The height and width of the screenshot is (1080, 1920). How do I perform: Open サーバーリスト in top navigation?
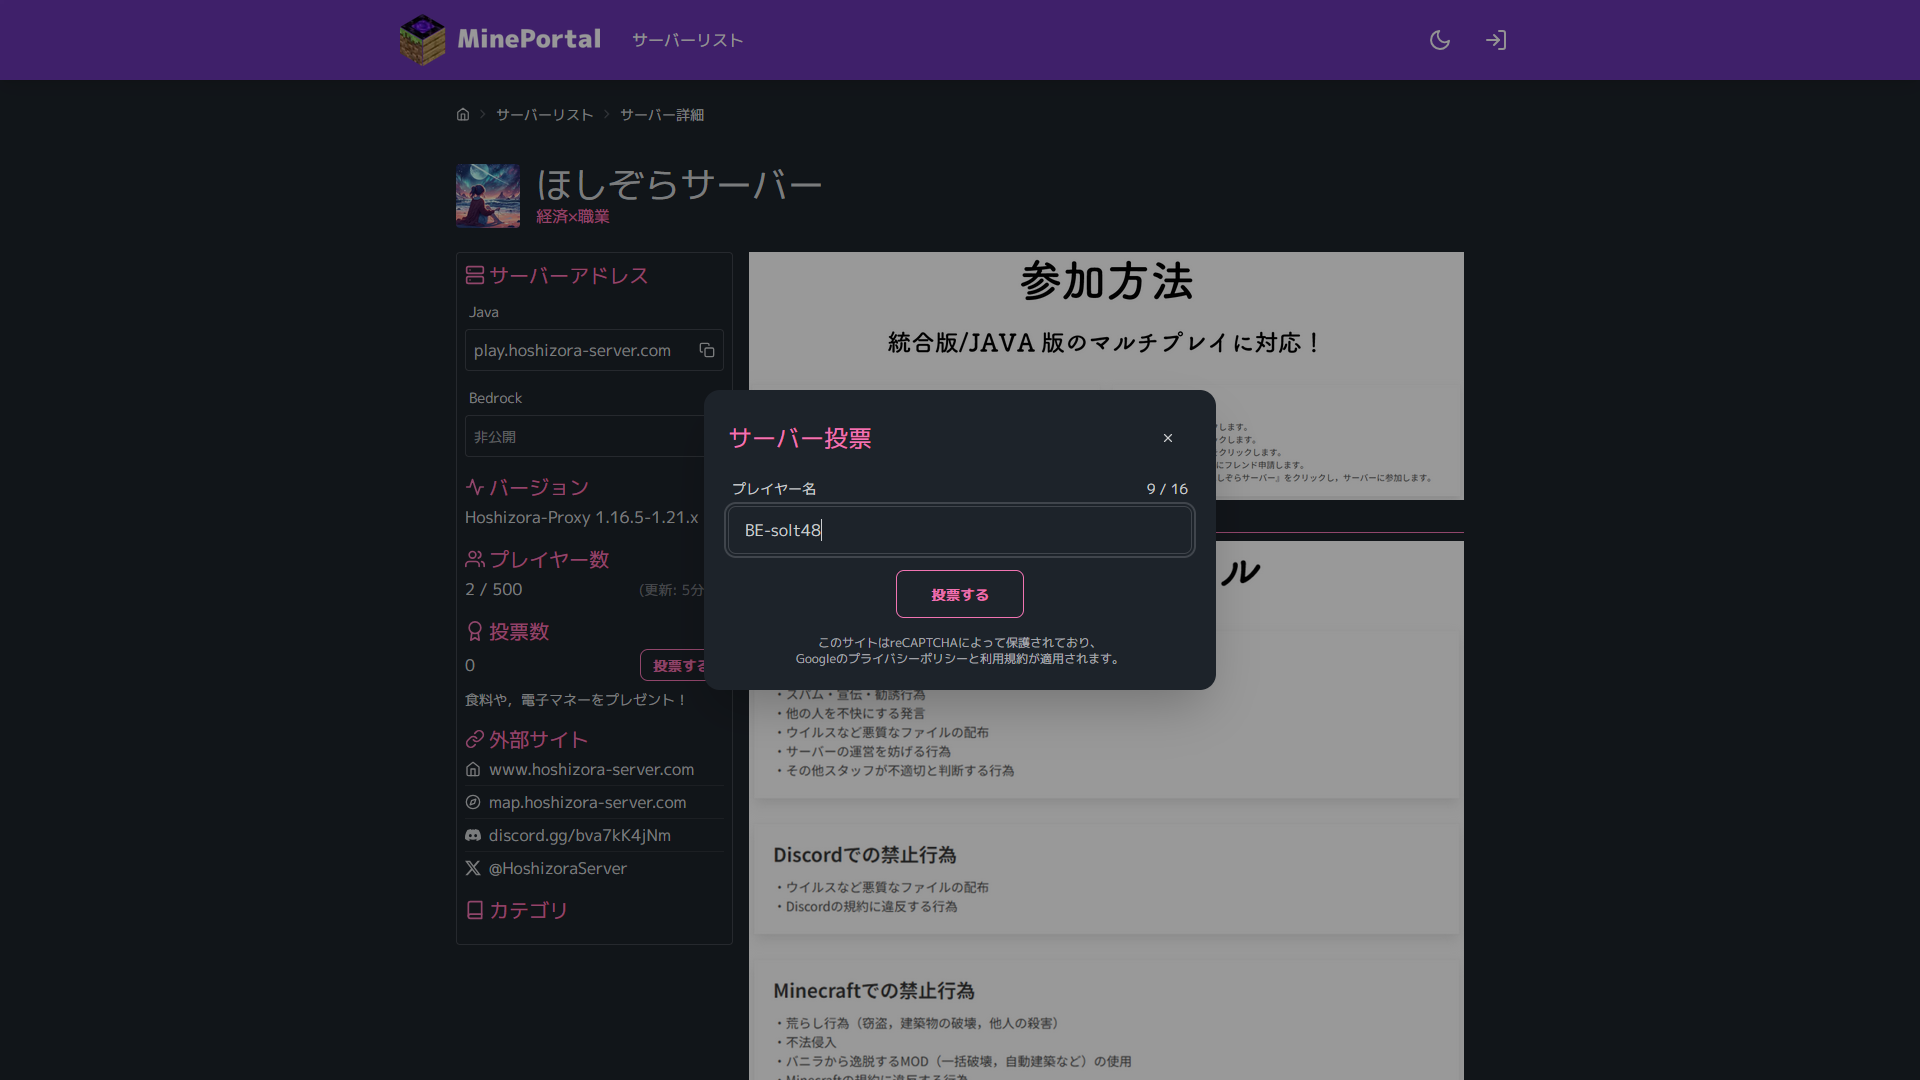coord(687,40)
